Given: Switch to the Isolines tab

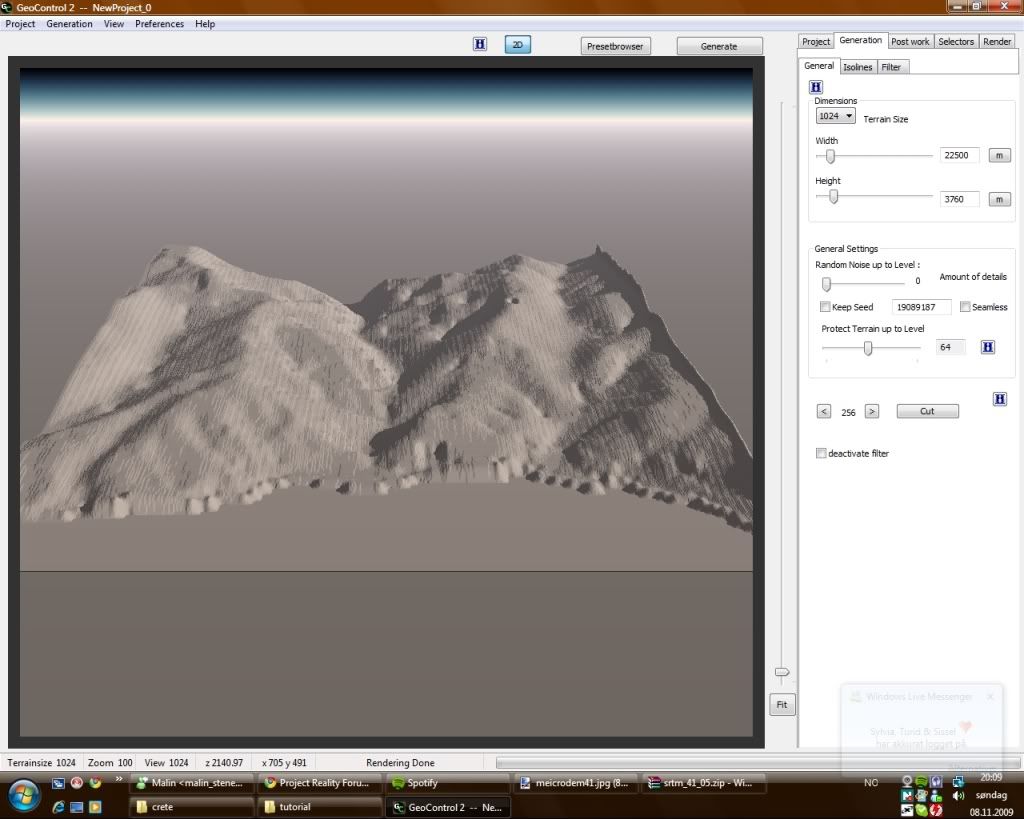Looking at the screenshot, I should pyautogui.click(x=857, y=67).
